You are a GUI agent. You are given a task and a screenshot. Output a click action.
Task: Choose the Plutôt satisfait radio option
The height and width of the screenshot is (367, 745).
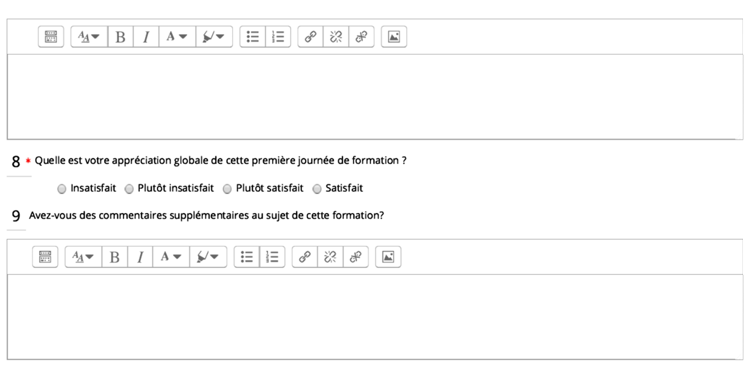(227, 189)
